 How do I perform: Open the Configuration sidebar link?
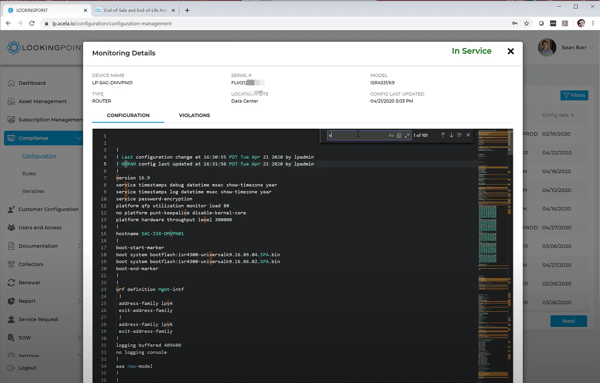tap(39, 156)
